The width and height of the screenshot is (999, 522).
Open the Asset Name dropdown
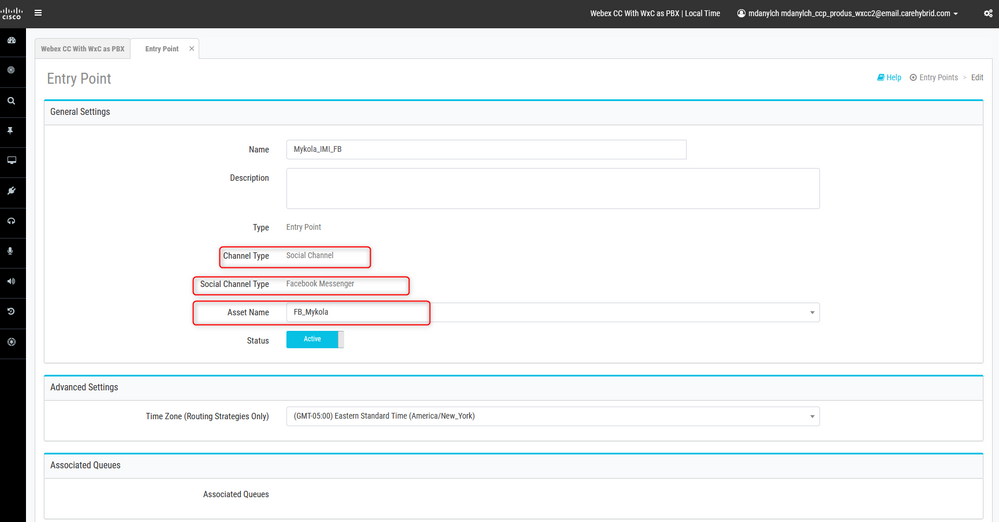552,312
